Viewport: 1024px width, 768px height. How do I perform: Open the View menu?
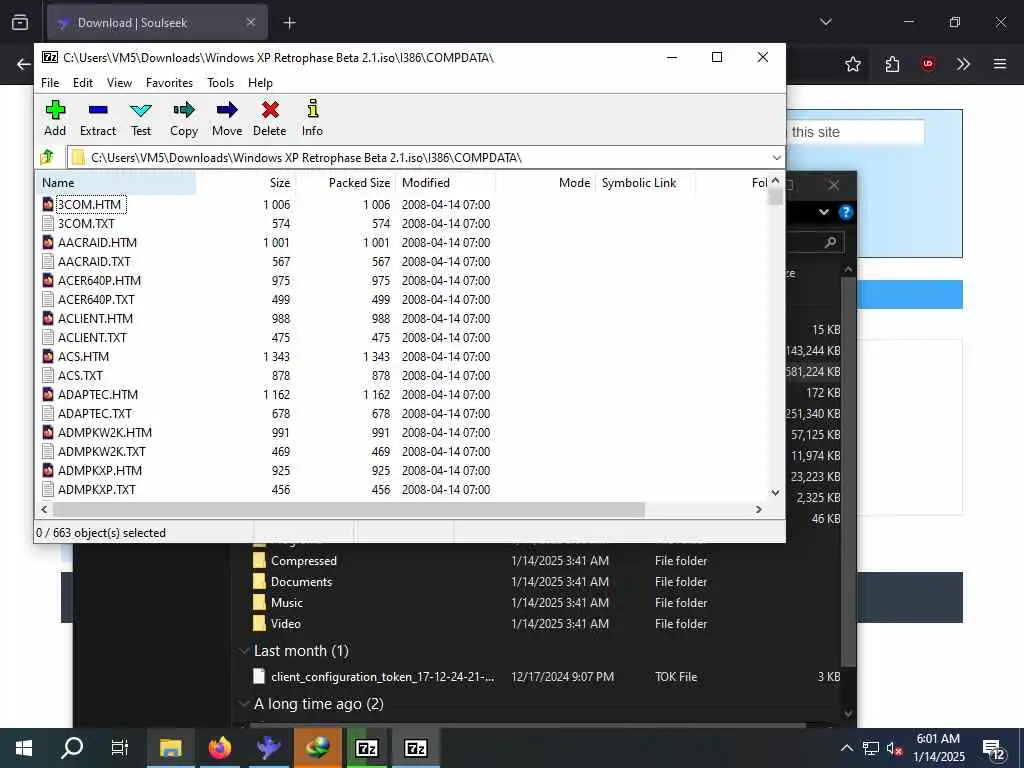120,83
